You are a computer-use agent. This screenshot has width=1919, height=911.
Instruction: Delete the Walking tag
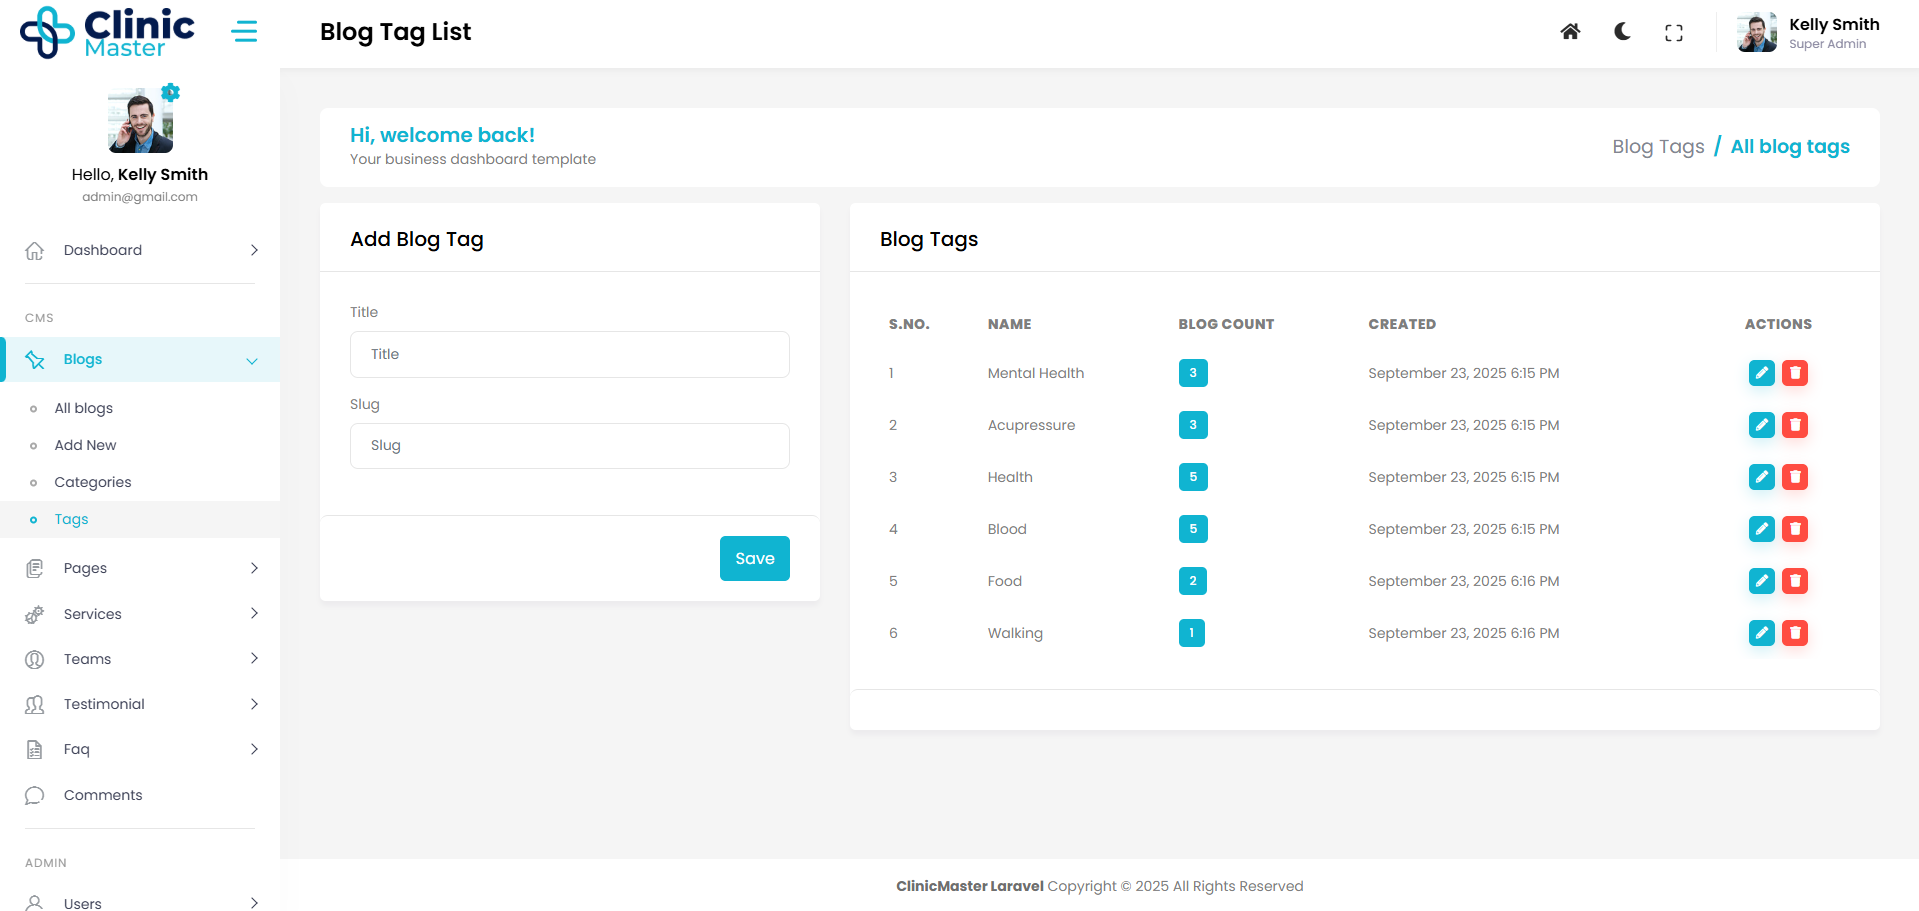click(x=1795, y=633)
